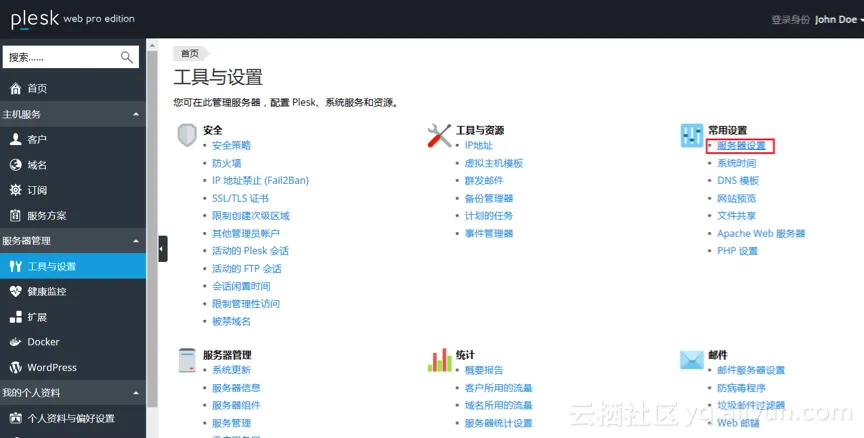Click the Statistics bar chart icon

click(x=439, y=360)
